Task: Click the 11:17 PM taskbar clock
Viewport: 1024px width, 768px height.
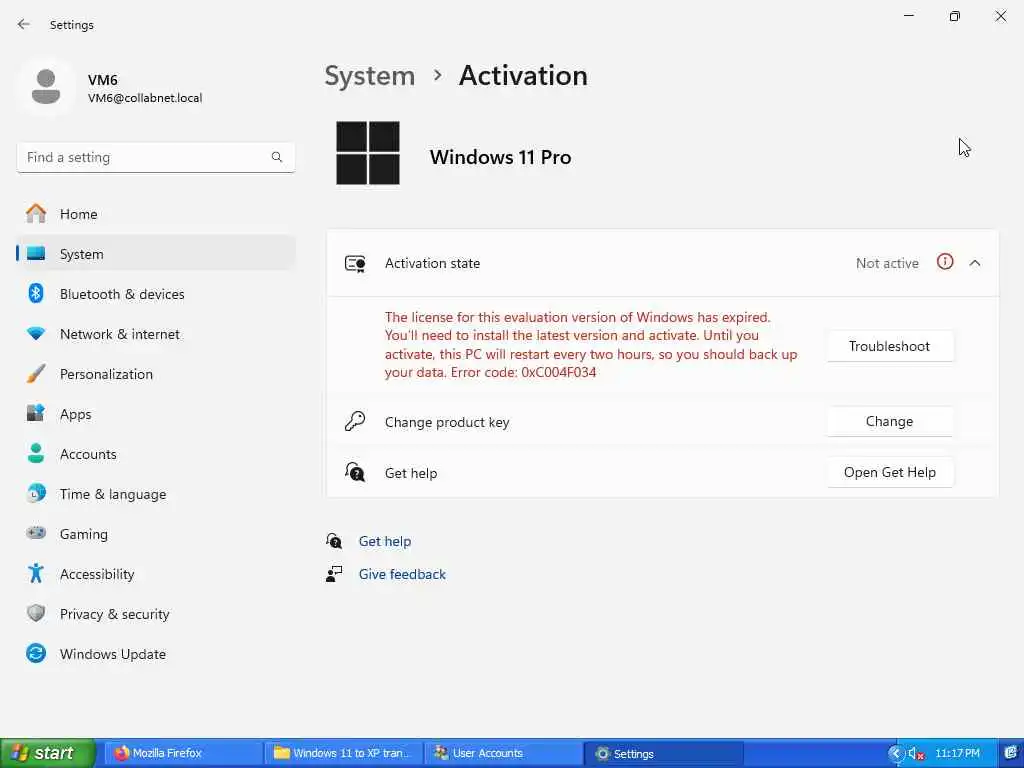Action: tap(957, 753)
